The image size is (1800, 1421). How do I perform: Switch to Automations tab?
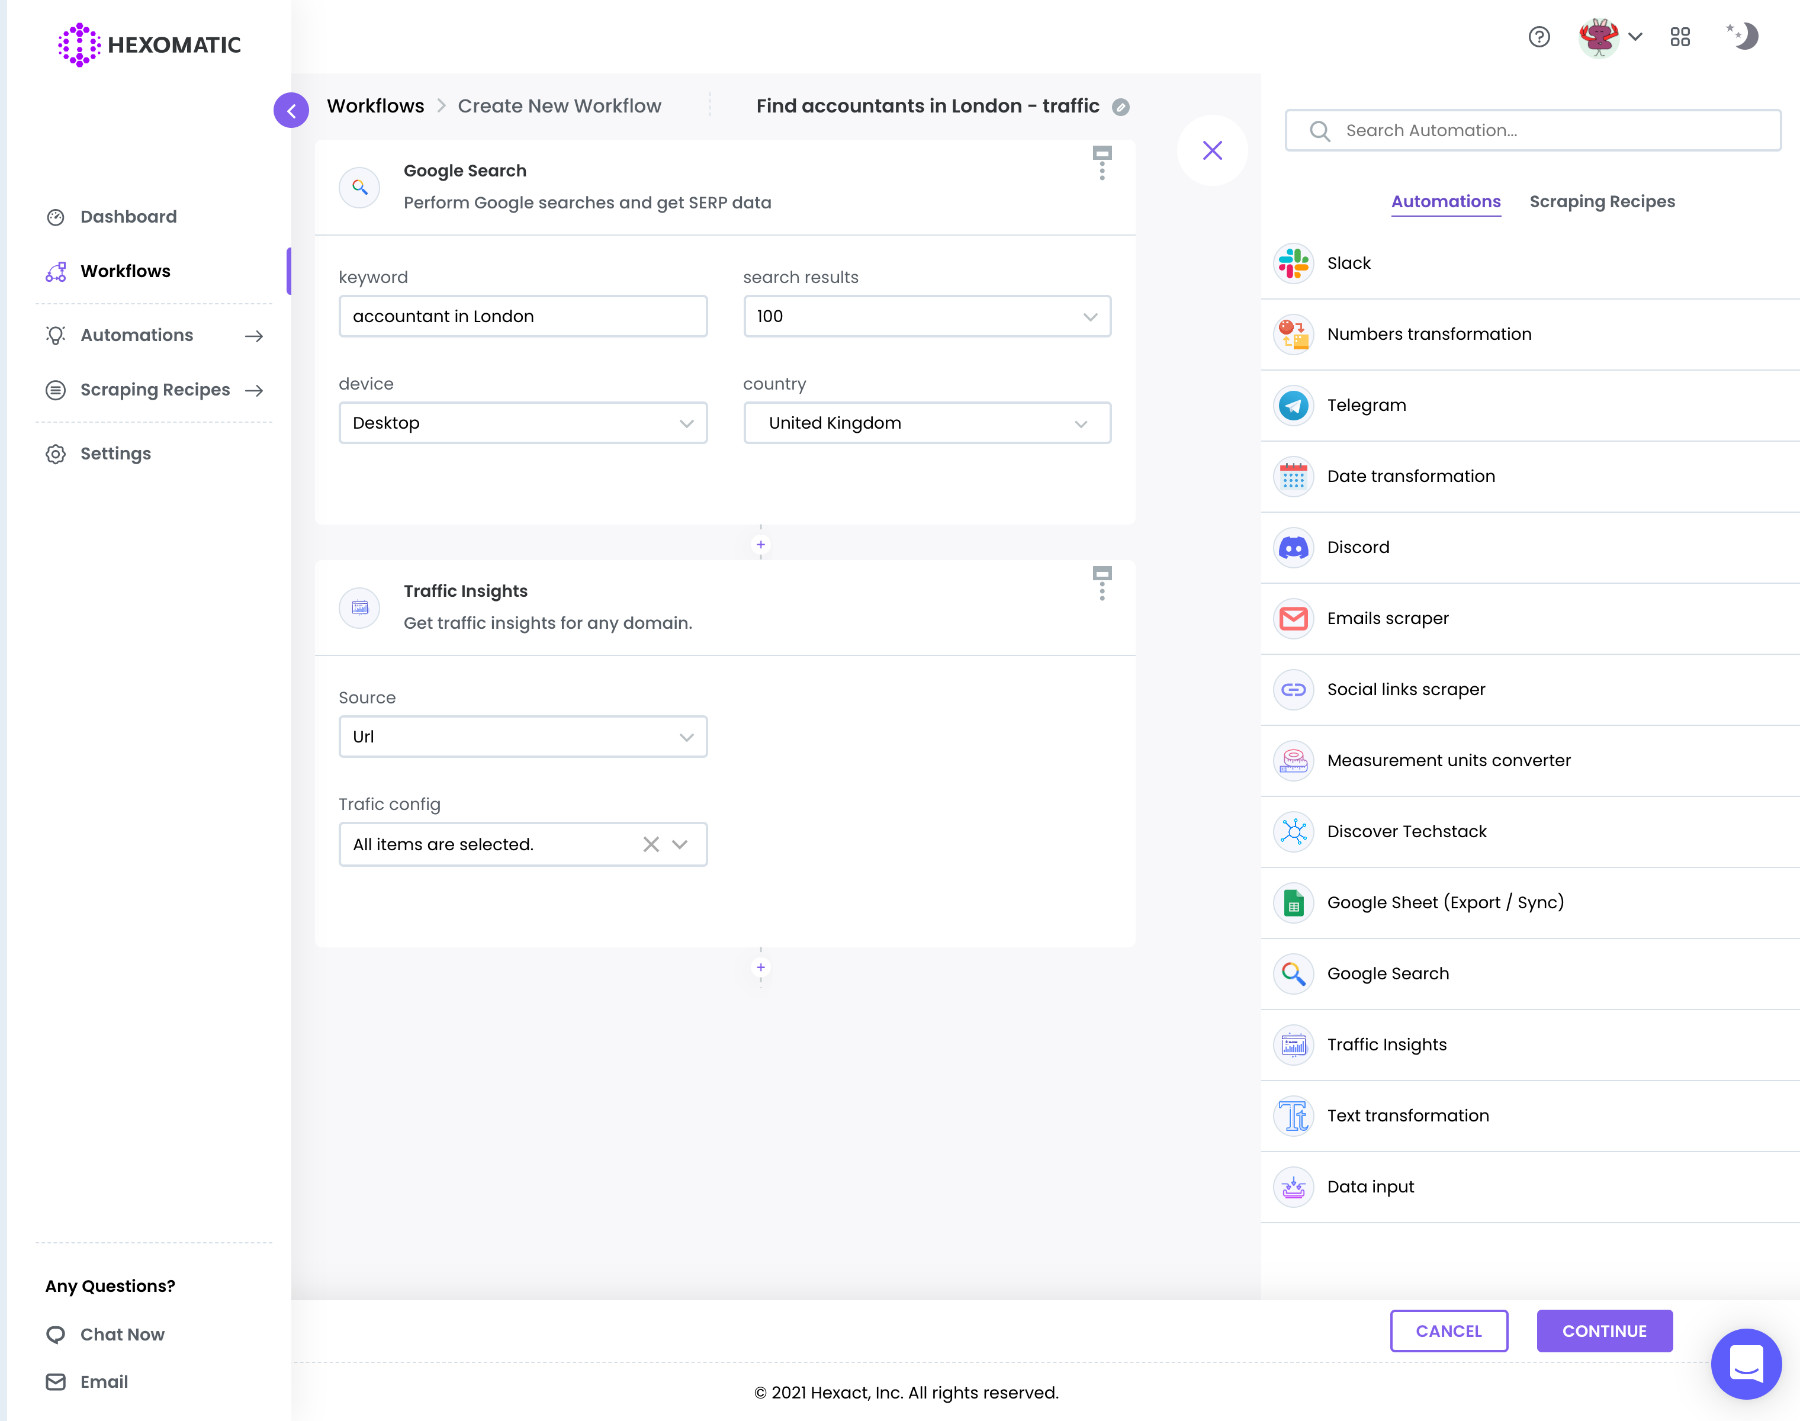[x=1446, y=201]
